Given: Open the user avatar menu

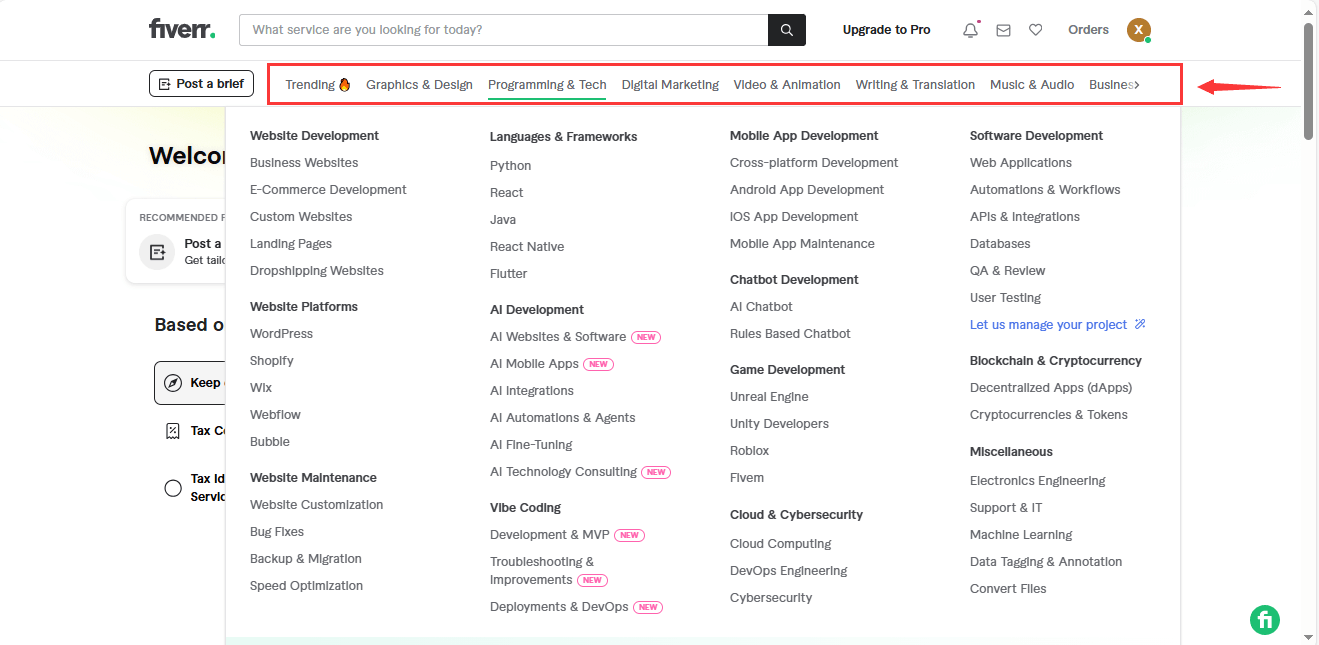Looking at the screenshot, I should [1139, 30].
